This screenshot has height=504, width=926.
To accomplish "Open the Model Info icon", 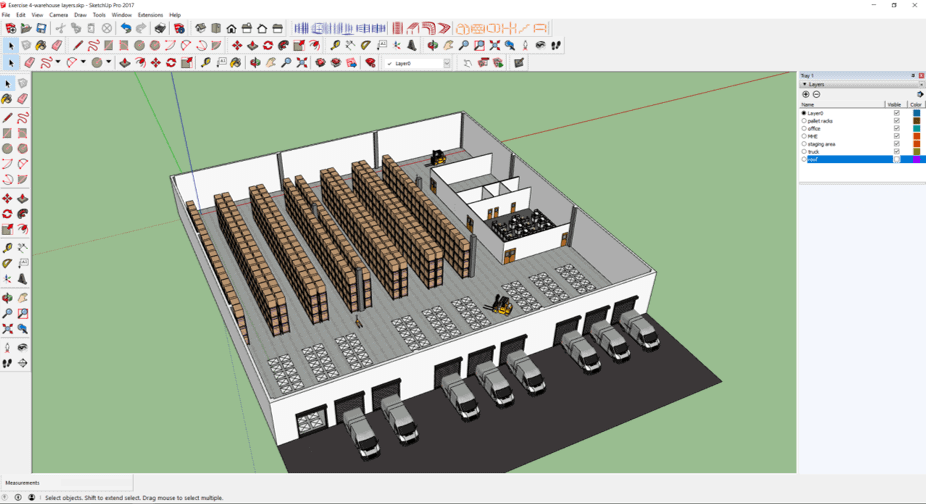I will [179, 28].
